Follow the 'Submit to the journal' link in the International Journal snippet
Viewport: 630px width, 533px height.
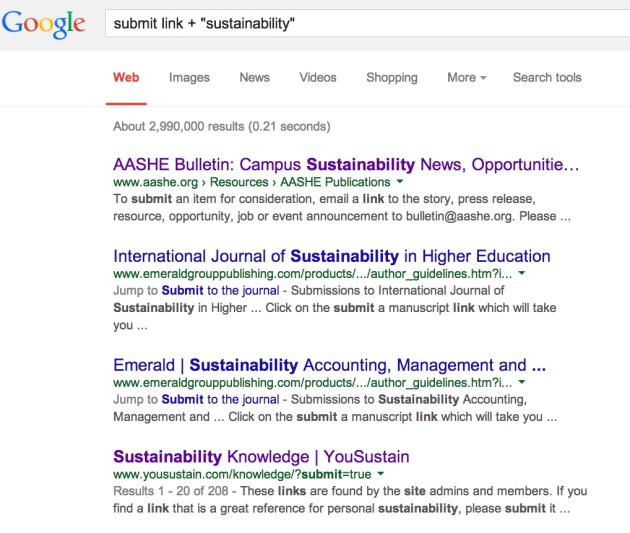click(x=220, y=290)
